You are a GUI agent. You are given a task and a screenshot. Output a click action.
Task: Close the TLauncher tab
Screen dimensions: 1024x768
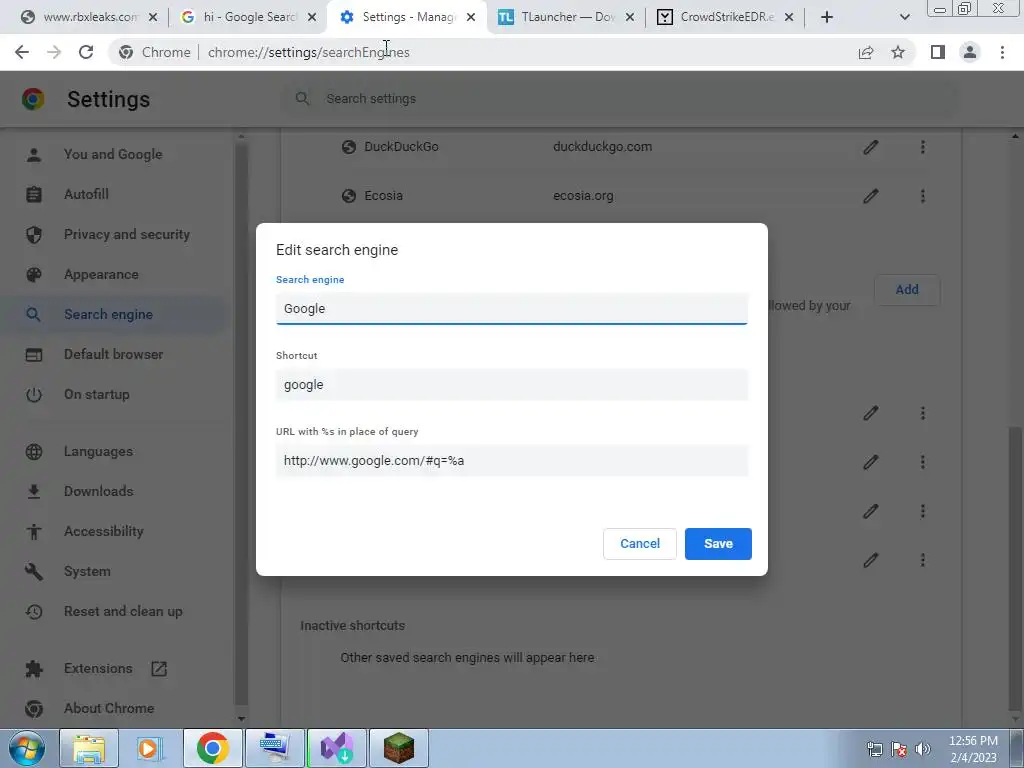[x=630, y=17]
